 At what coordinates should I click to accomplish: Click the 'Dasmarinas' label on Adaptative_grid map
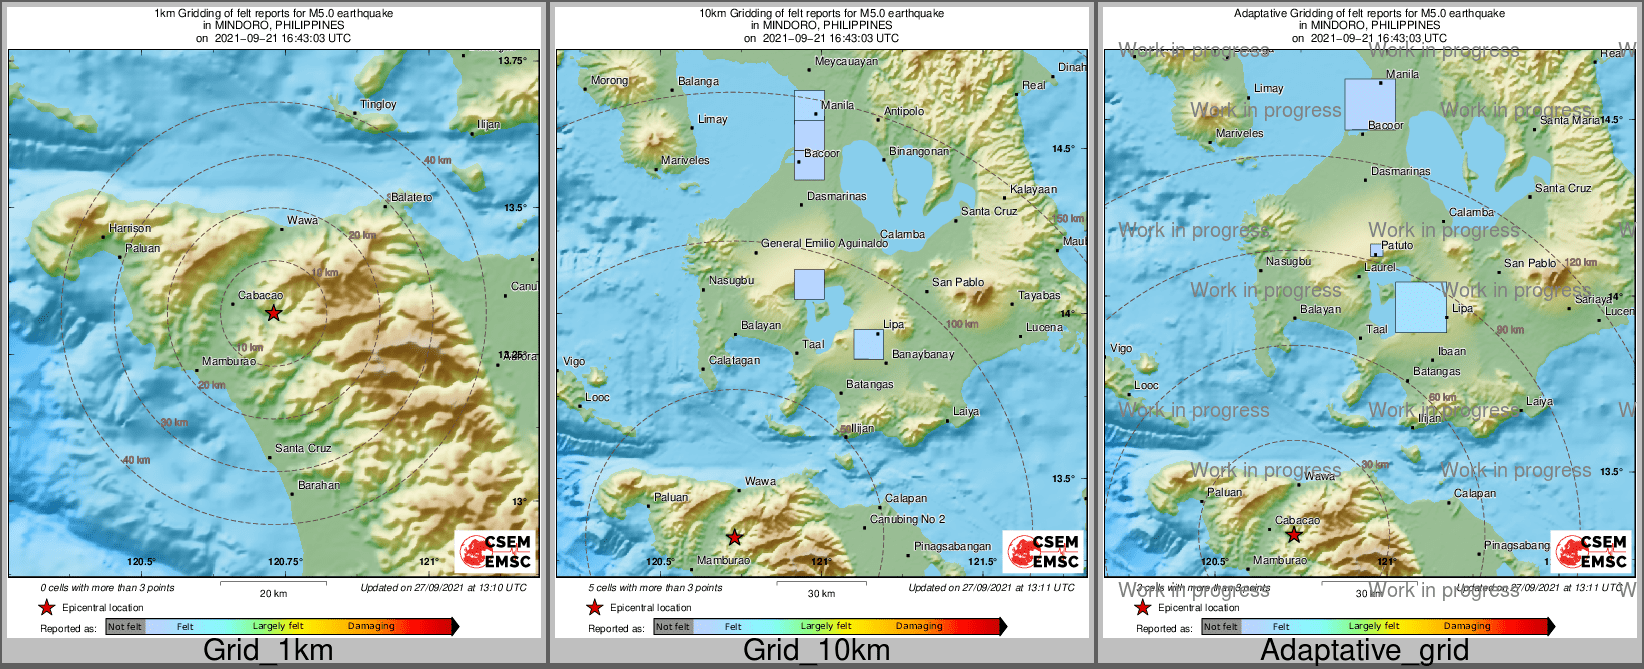pyautogui.click(x=1400, y=171)
